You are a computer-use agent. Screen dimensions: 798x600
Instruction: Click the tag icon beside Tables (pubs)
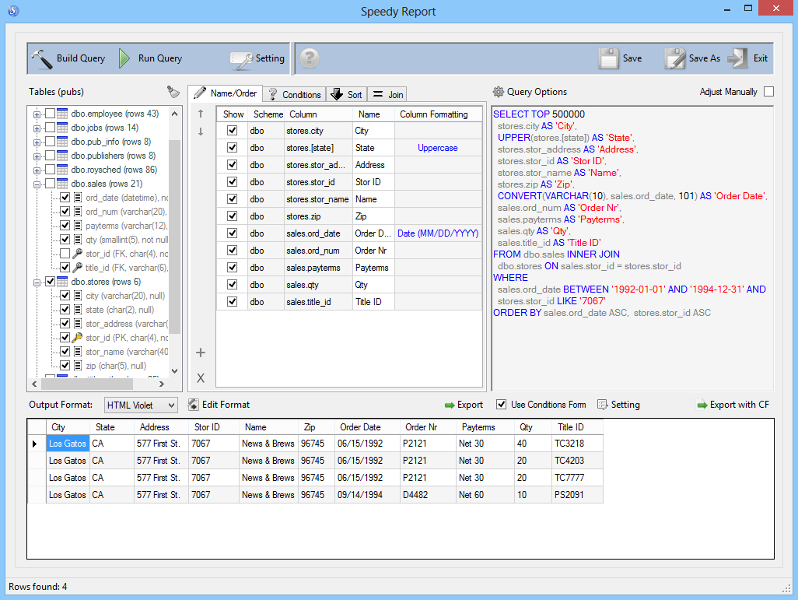coord(173,92)
